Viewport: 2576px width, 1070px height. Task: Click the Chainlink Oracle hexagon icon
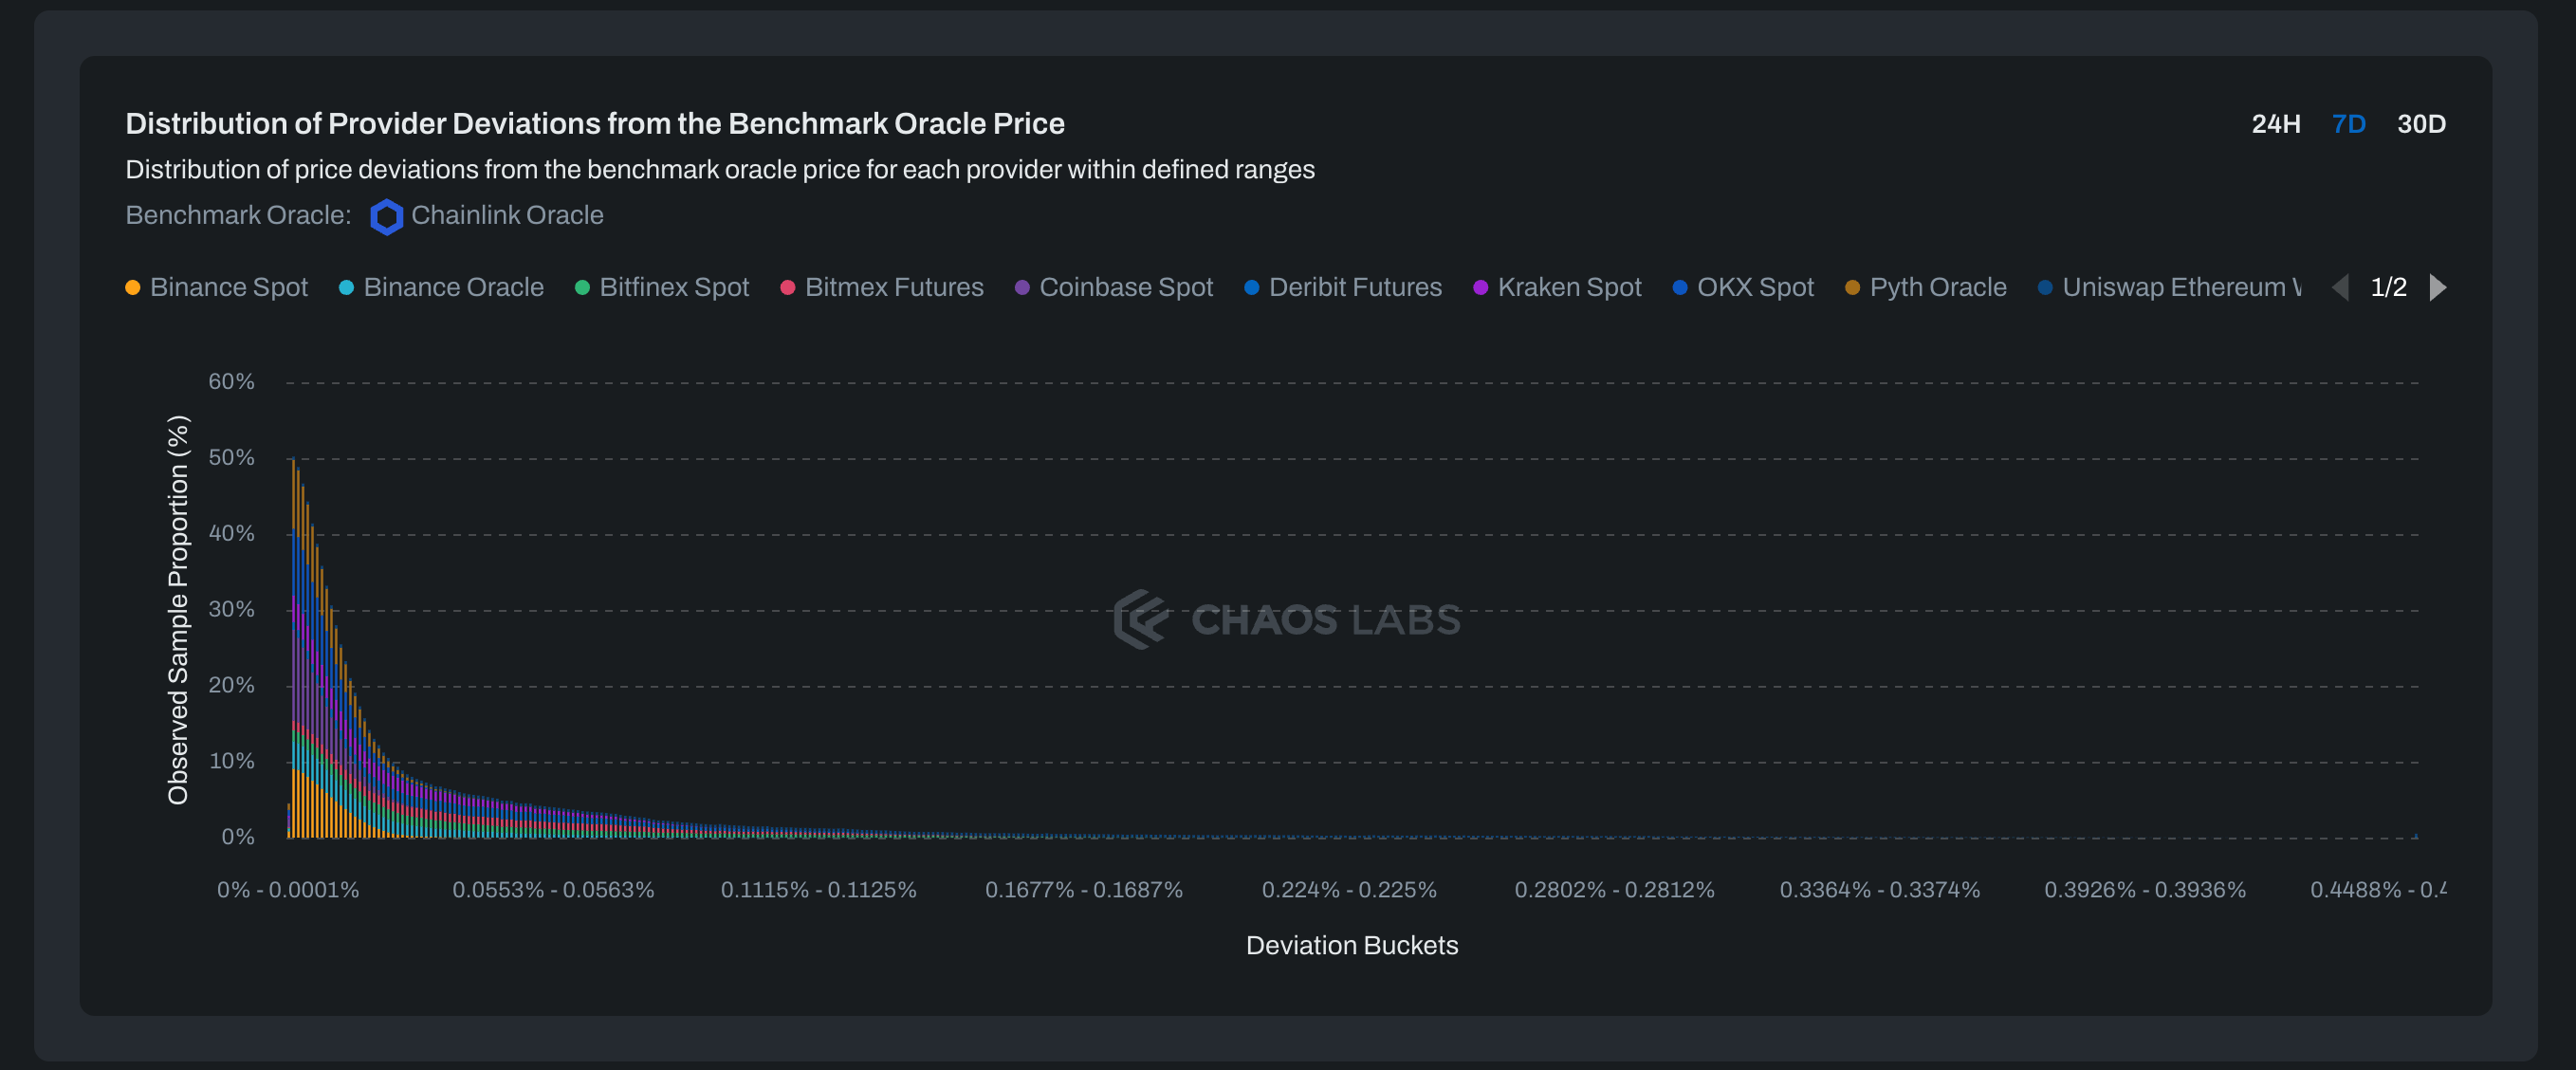pyautogui.click(x=386, y=216)
